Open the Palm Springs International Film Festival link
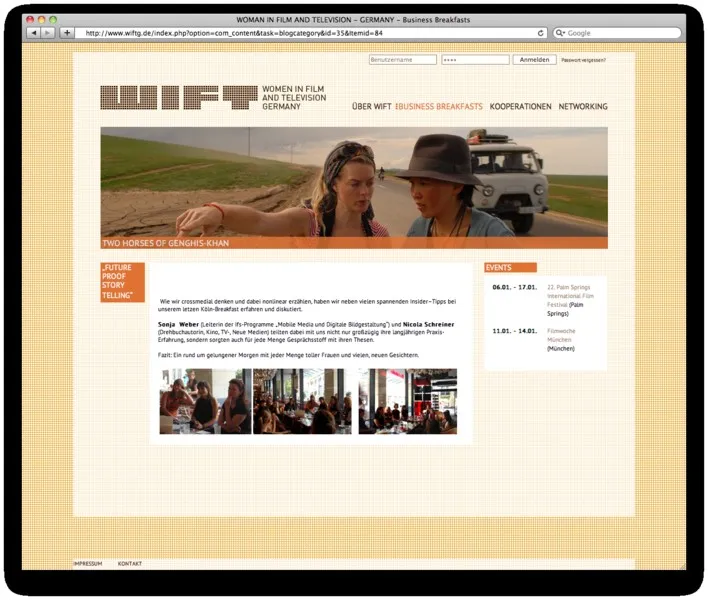708x600 pixels. (570, 296)
